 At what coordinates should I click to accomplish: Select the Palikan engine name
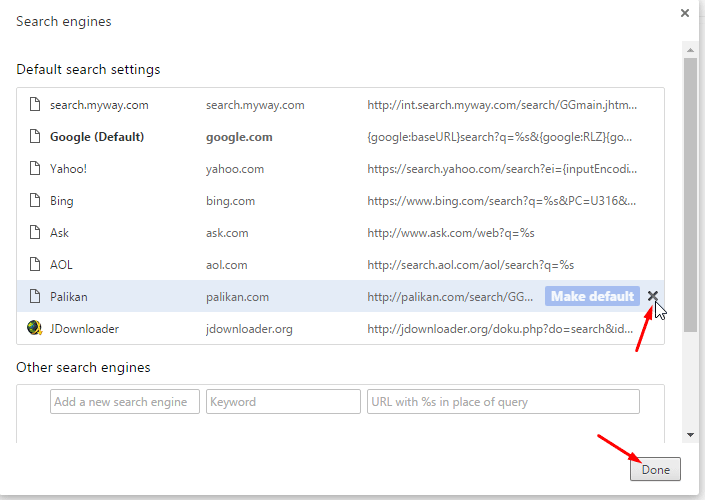(x=69, y=297)
